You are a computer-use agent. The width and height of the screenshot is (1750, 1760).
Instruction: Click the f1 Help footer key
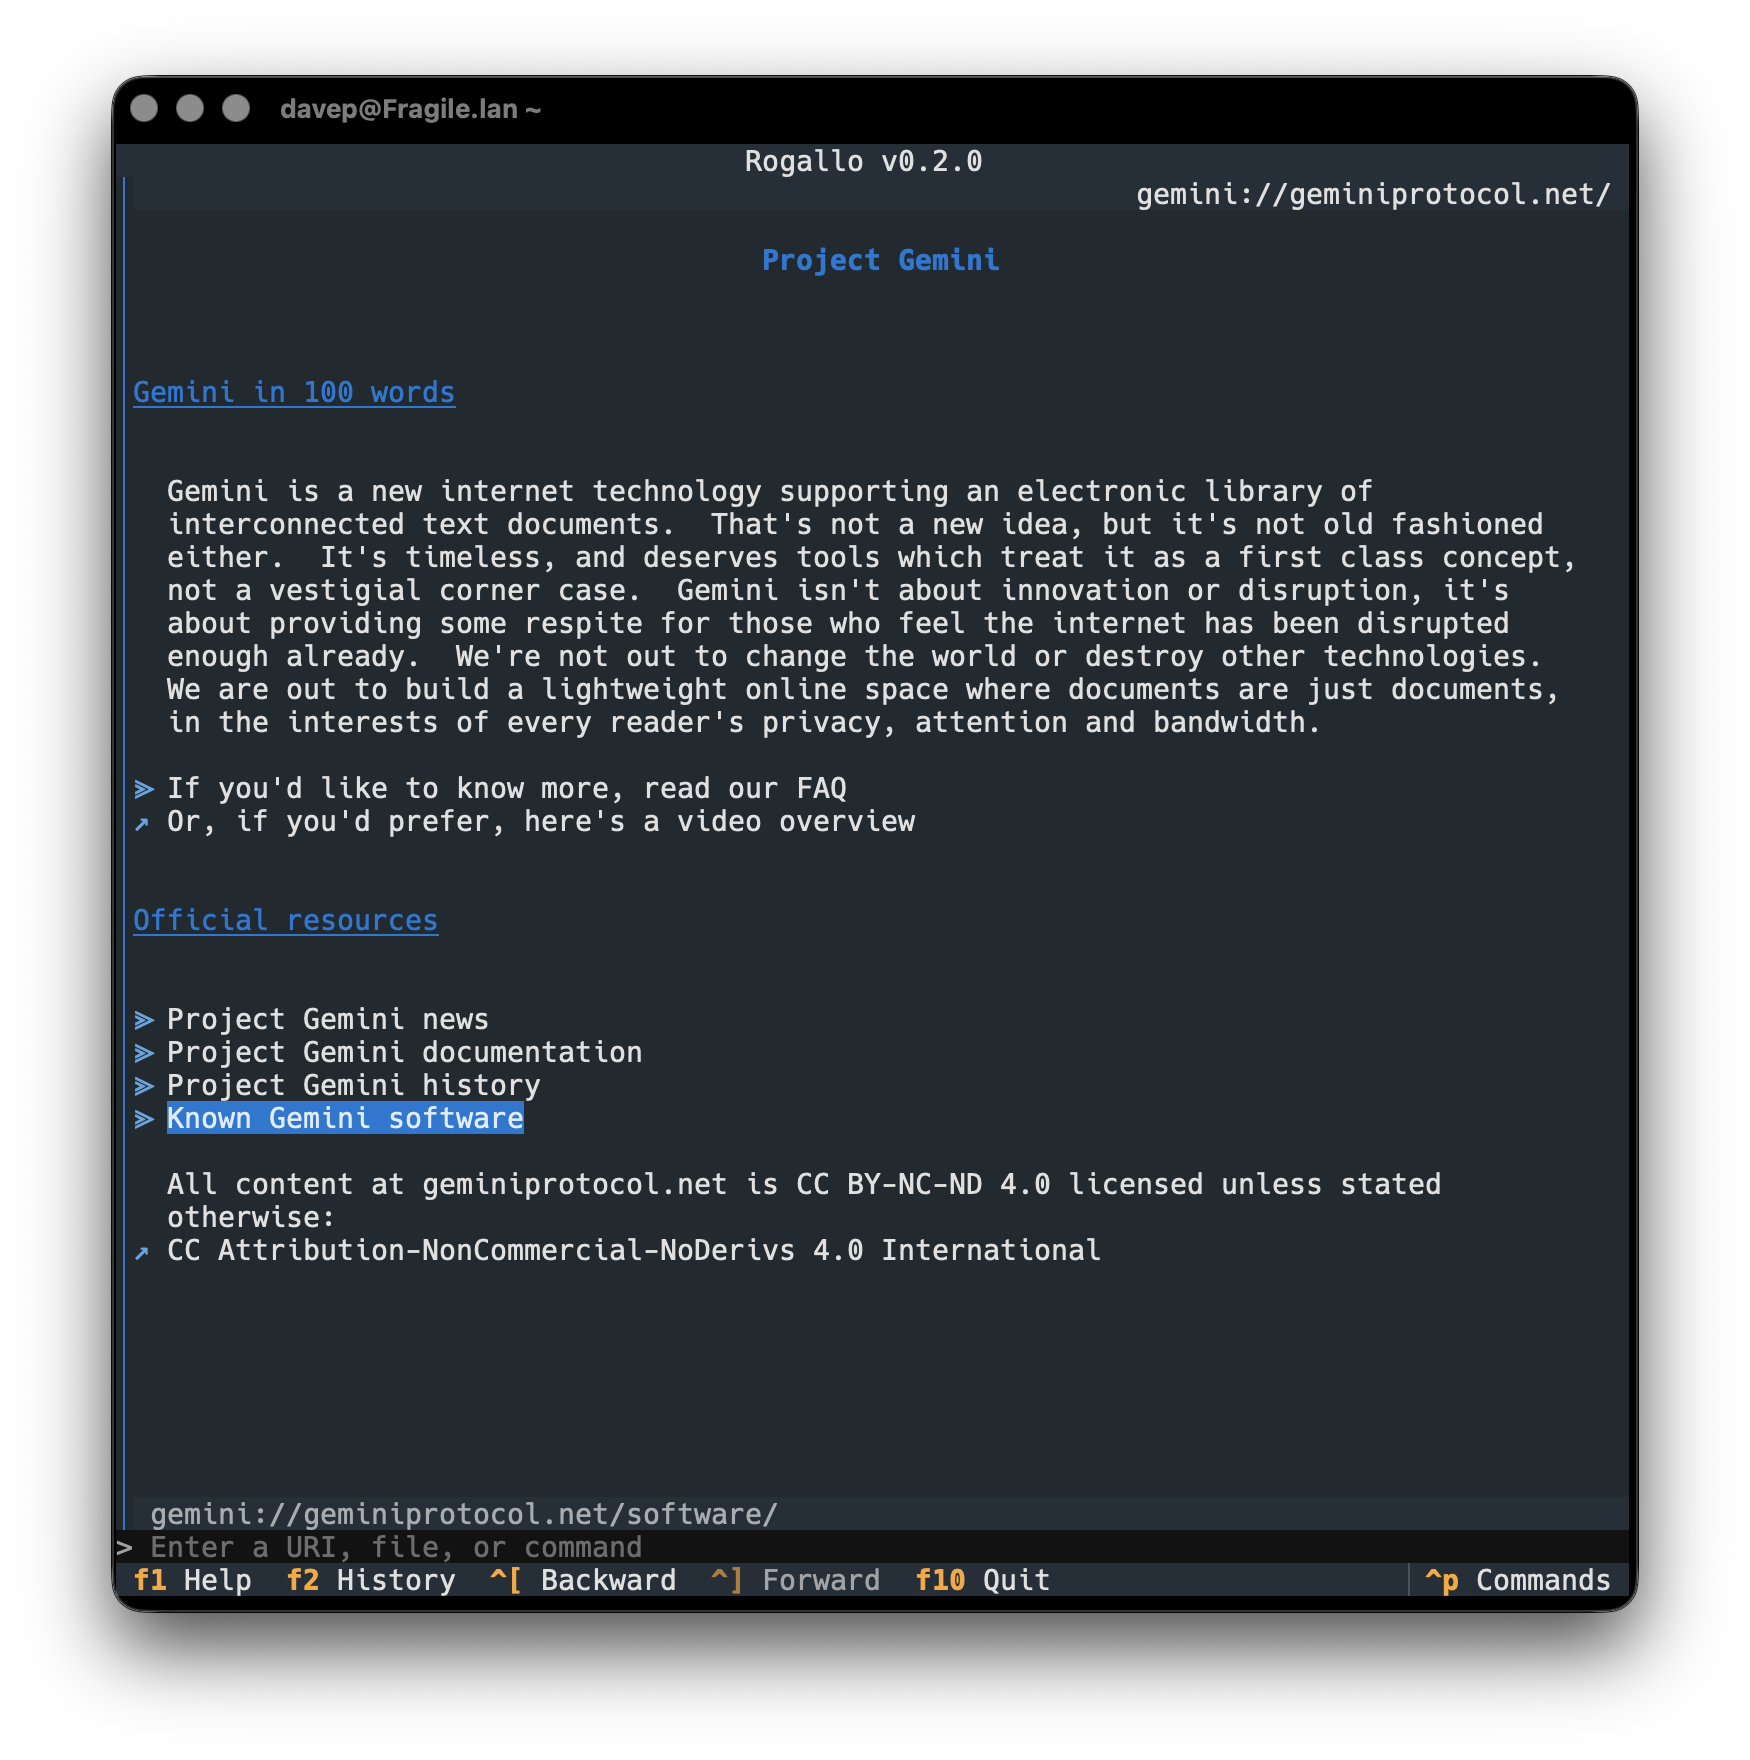click(192, 1580)
